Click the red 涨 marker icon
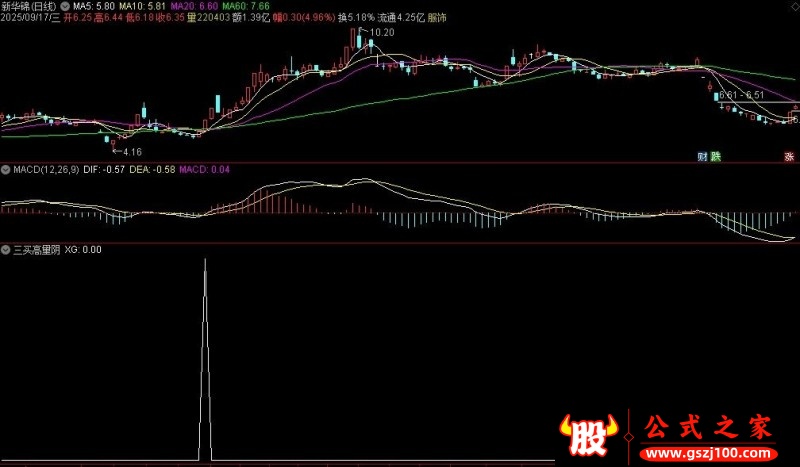The height and width of the screenshot is (467, 800). coord(788,156)
